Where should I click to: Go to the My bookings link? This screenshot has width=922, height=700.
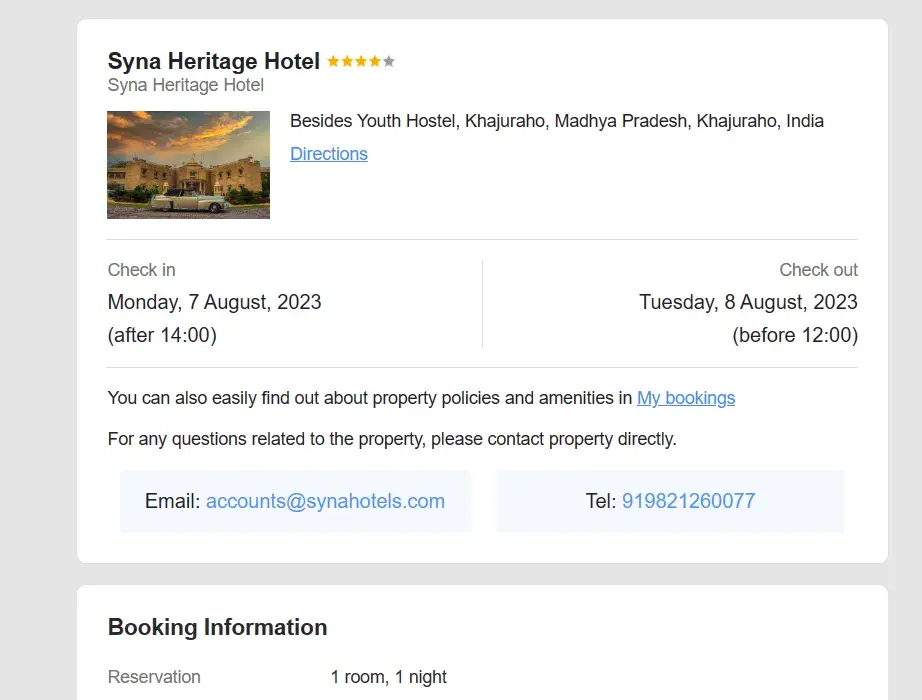point(686,398)
